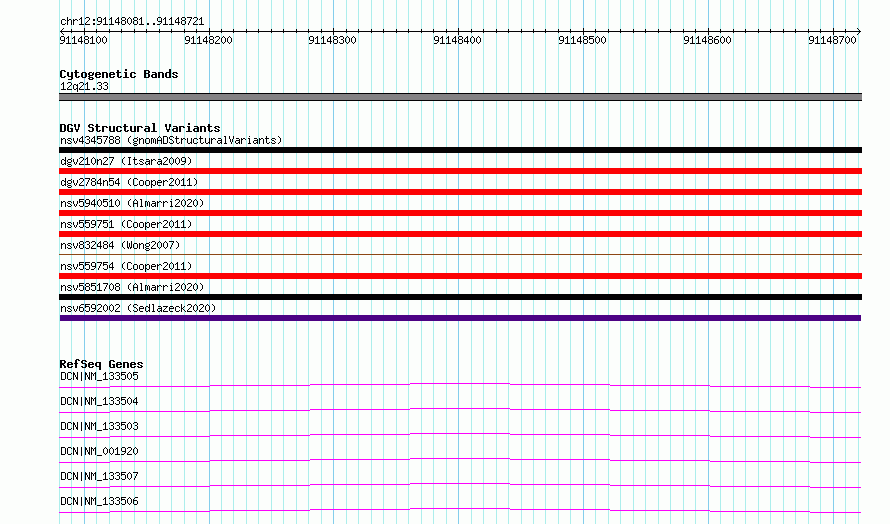Click the gray 12q21.33 cytogenetic band bar
This screenshot has height=524, width=890.
pos(460,97)
